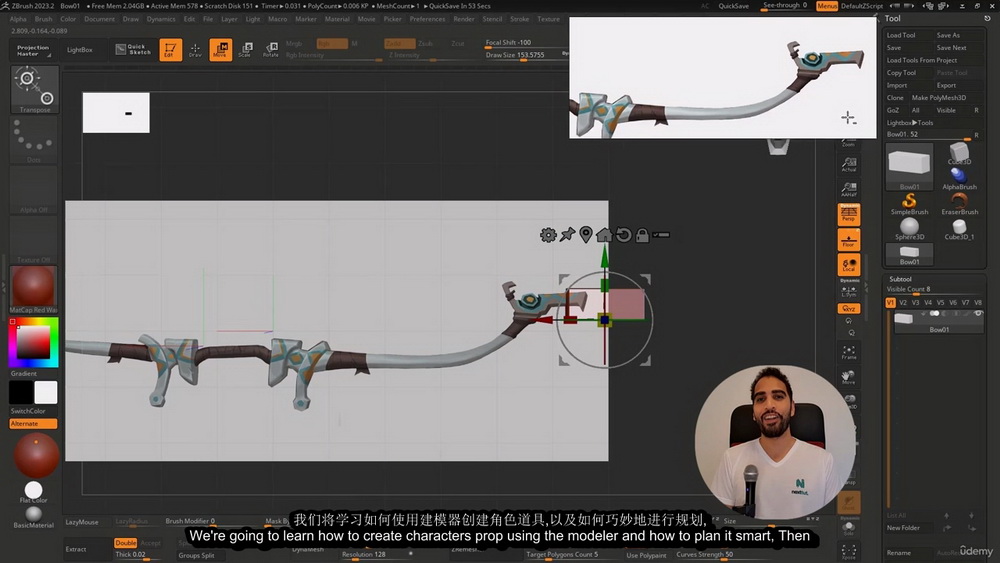Open Quick Sketch

[x=133, y=50]
